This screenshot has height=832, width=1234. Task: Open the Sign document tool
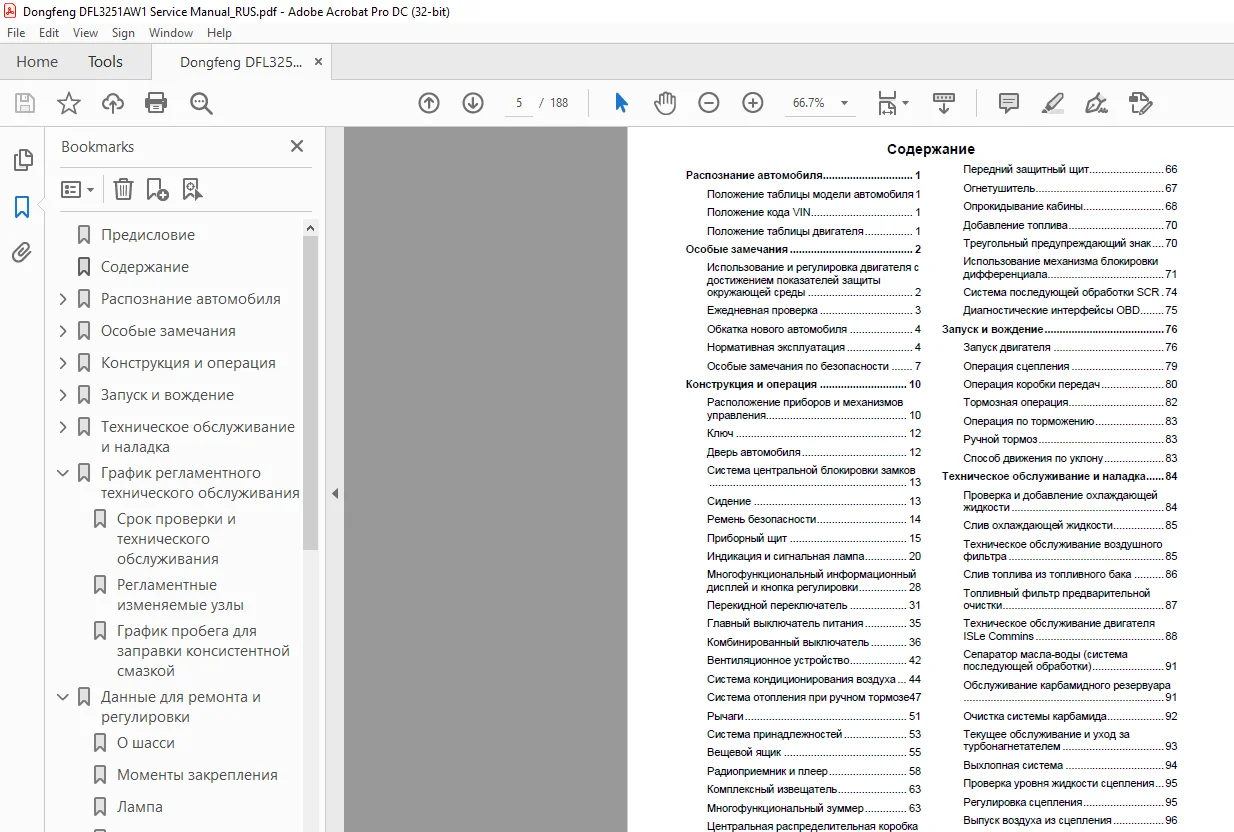tap(1096, 103)
